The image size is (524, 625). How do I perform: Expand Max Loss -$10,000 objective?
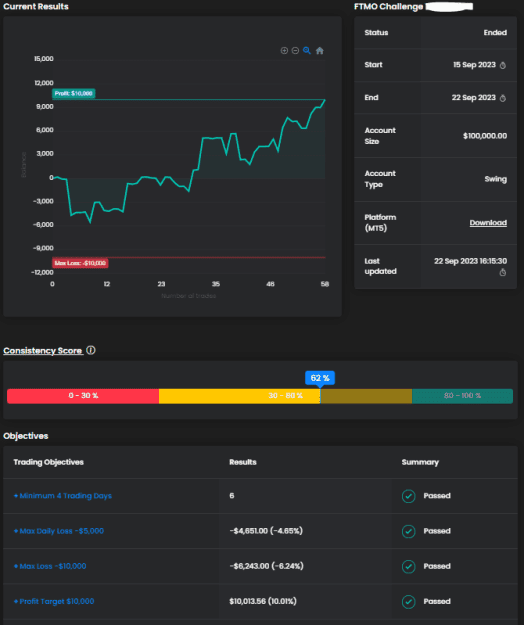click(50, 566)
